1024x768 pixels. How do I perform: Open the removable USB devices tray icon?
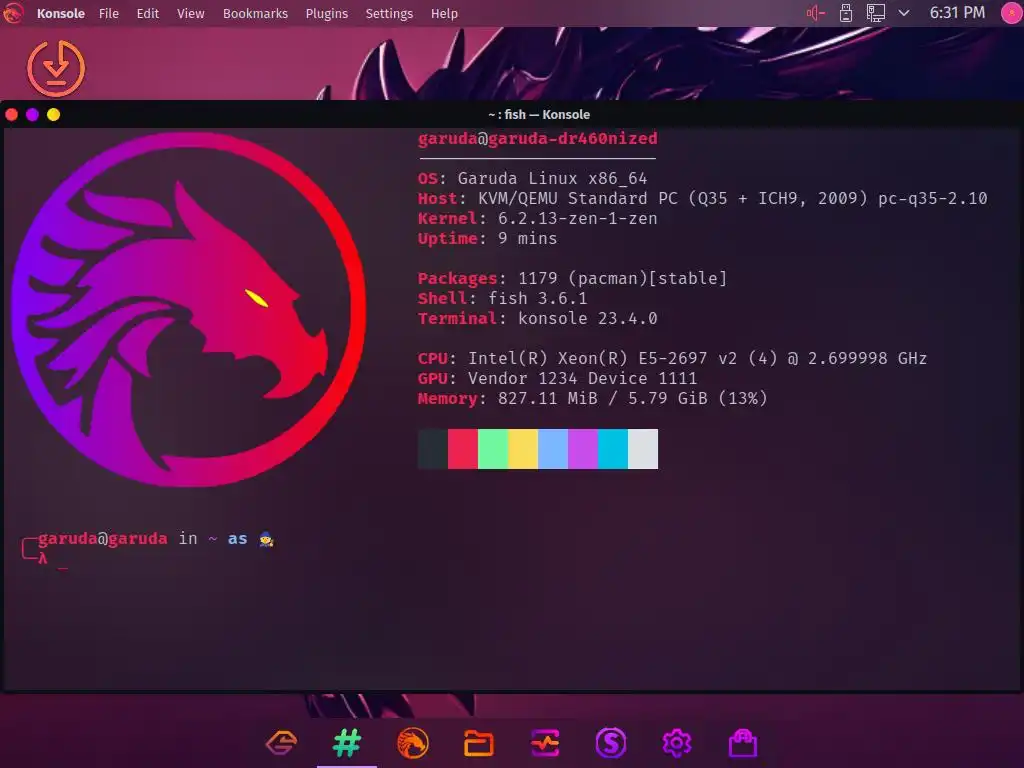[846, 13]
